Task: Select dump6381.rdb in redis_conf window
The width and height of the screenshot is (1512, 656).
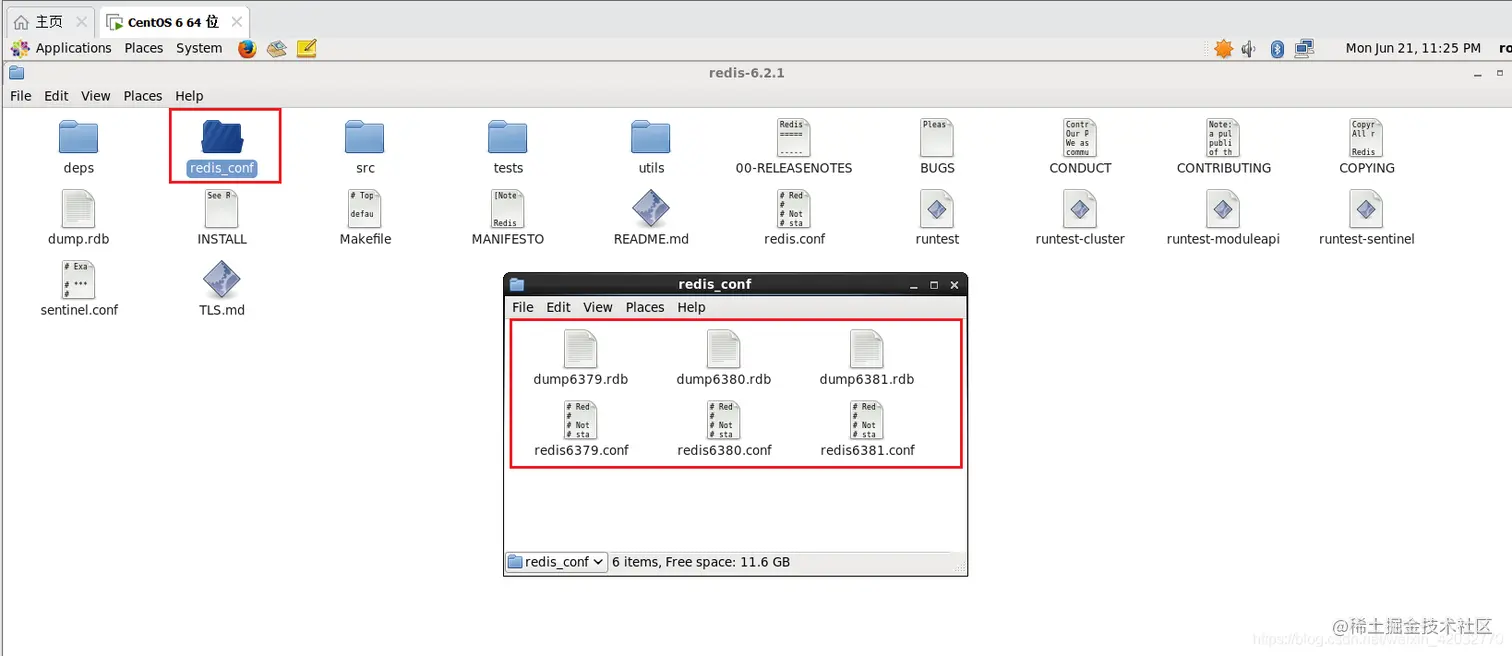Action: click(x=867, y=348)
